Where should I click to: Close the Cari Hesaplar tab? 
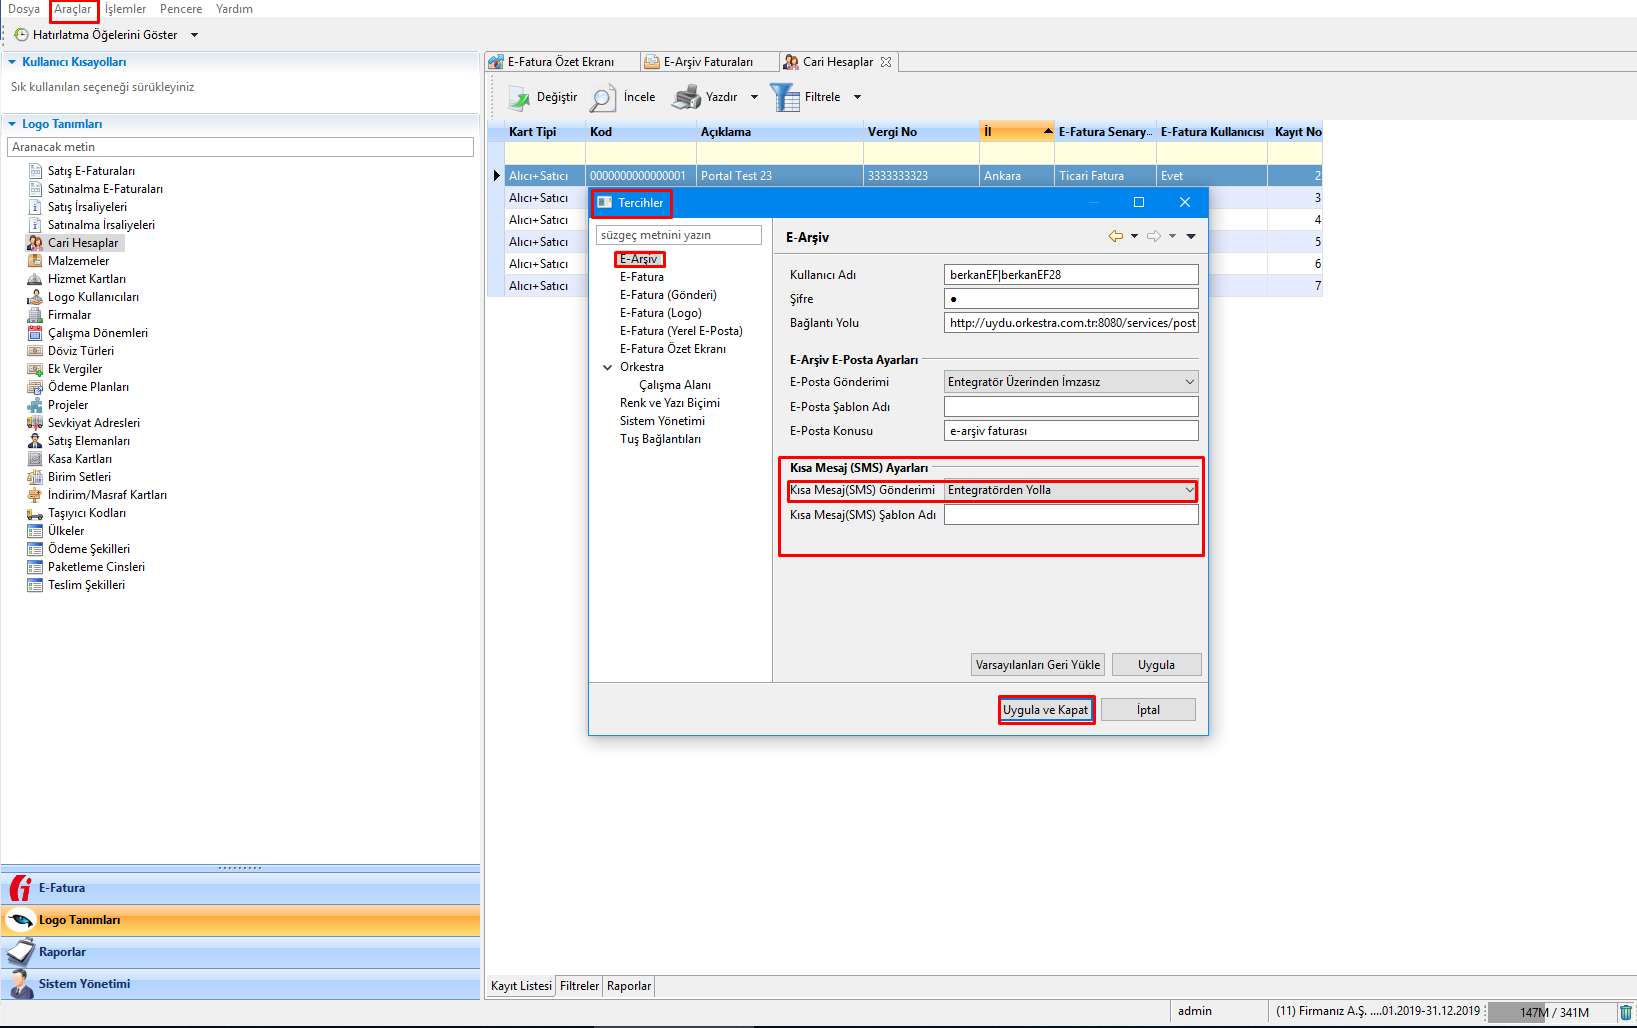[886, 62]
